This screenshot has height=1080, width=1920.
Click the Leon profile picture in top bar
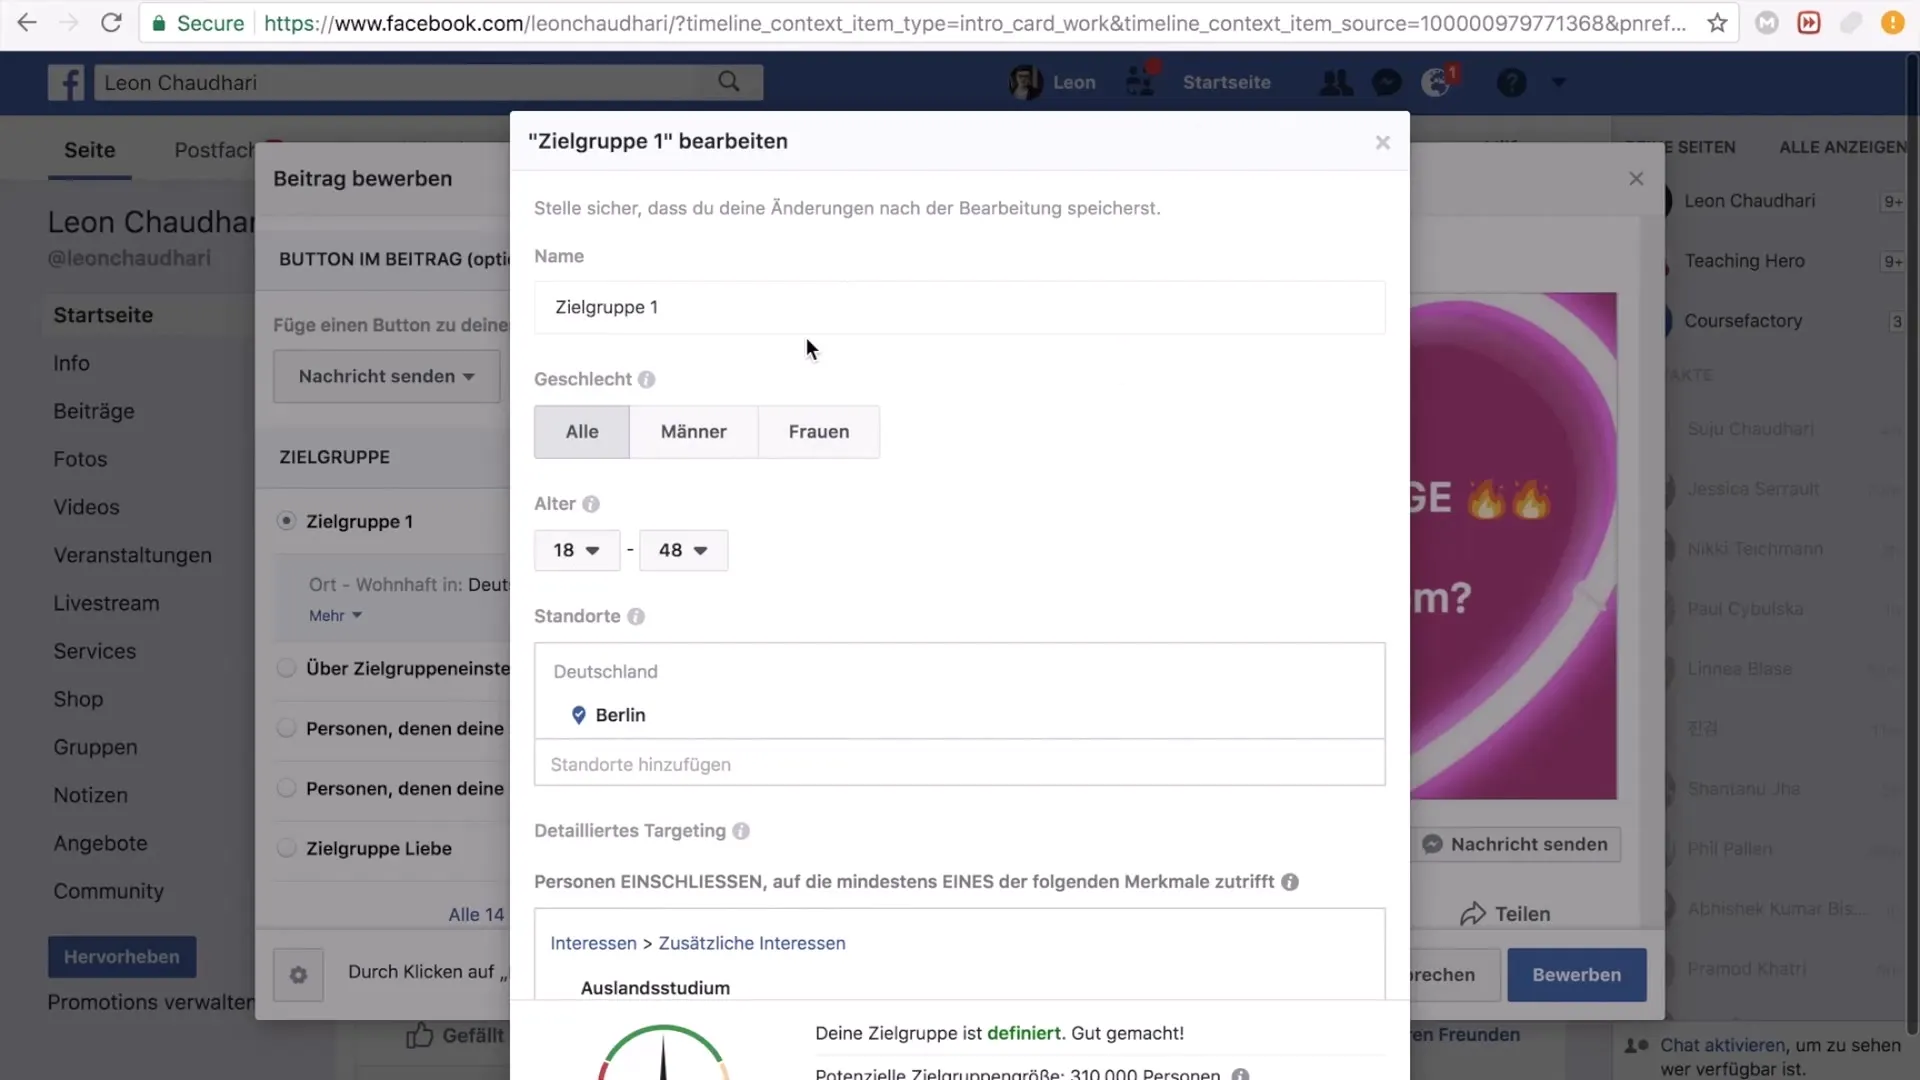point(1026,82)
